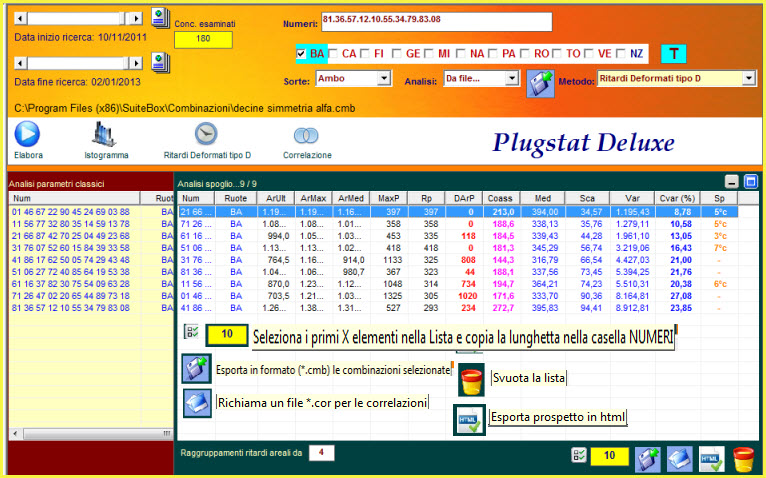The height and width of the screenshot is (478, 766).
Task: Click the export cmb disk icon in the bottom toolbar
Action: point(648,460)
